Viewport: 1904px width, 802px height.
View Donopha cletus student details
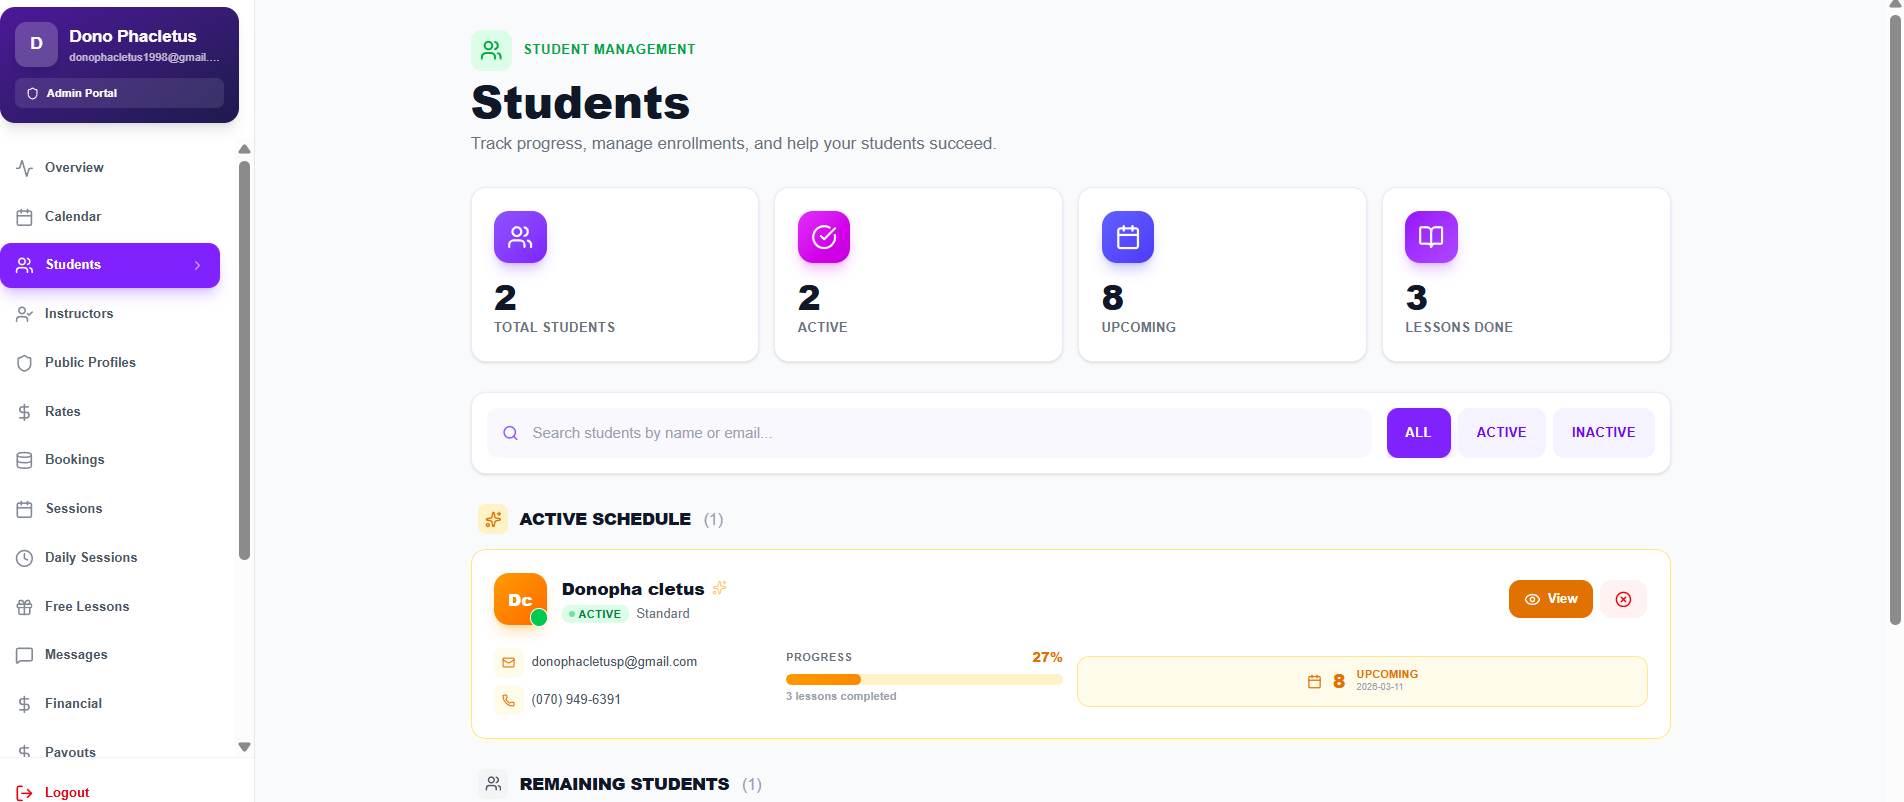(1549, 599)
